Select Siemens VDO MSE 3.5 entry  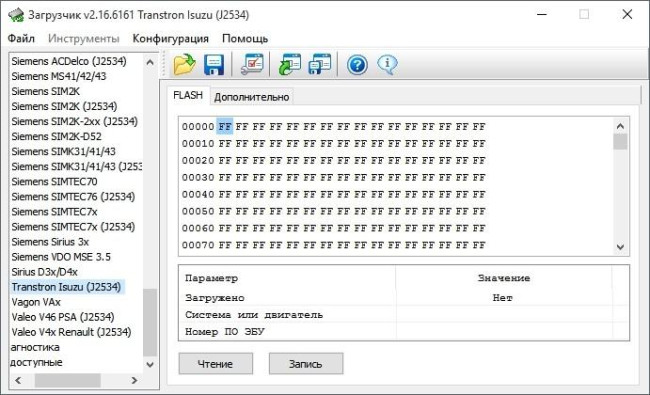[x=61, y=257]
